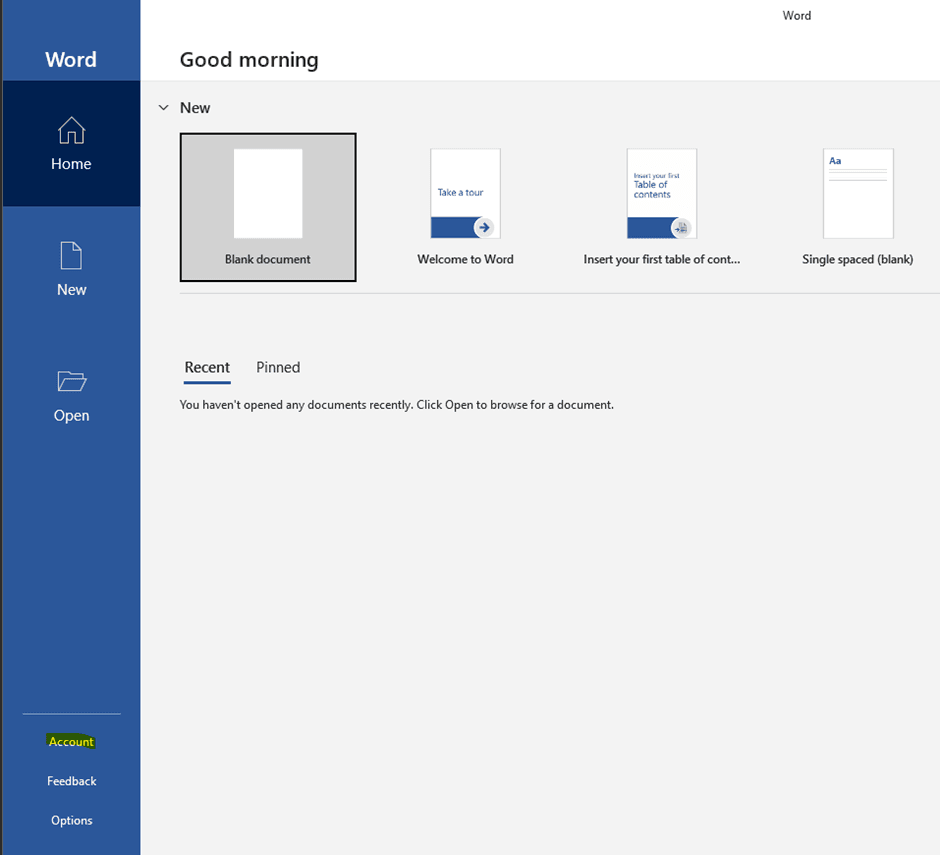This screenshot has width=940, height=855.
Task: Select the Blank document white page thumbnail
Action: (268, 193)
